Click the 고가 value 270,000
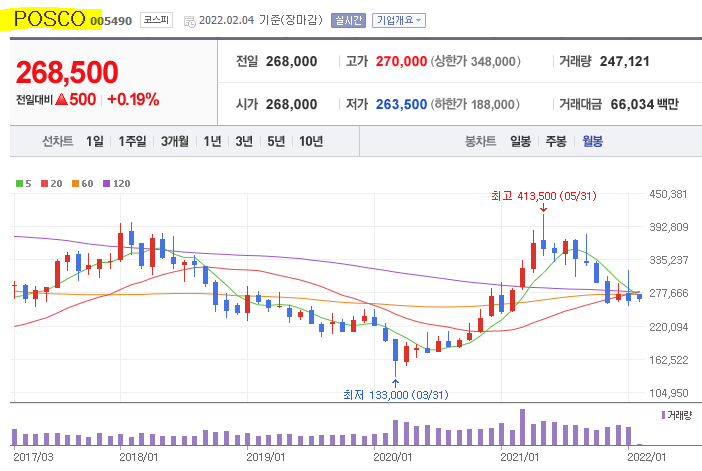 point(401,61)
